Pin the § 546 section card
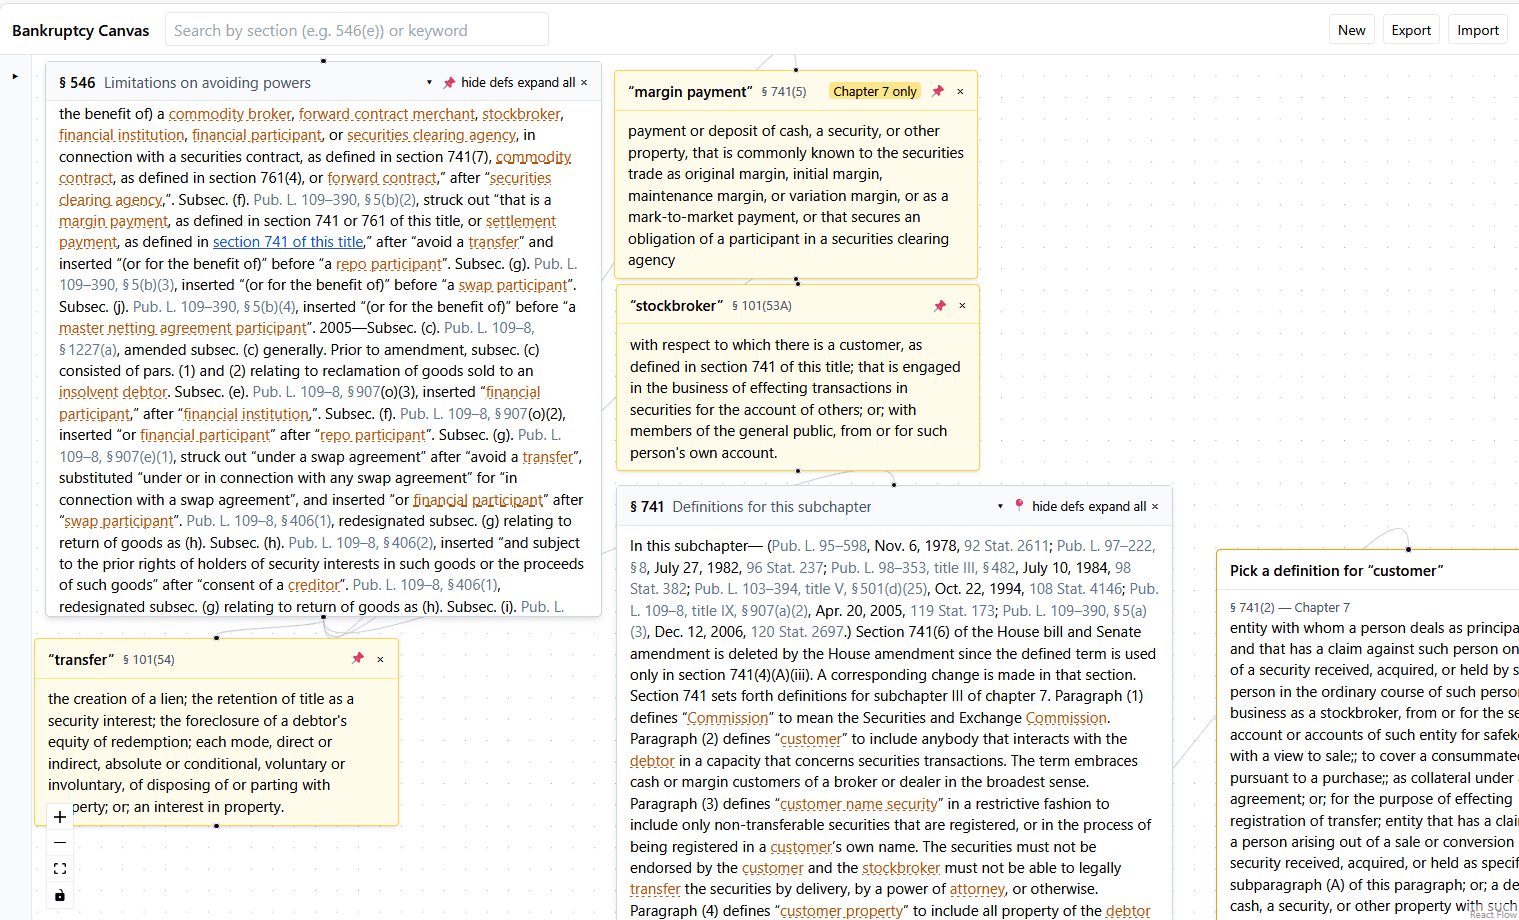Screen dimensions: 1519x920 click(449, 83)
